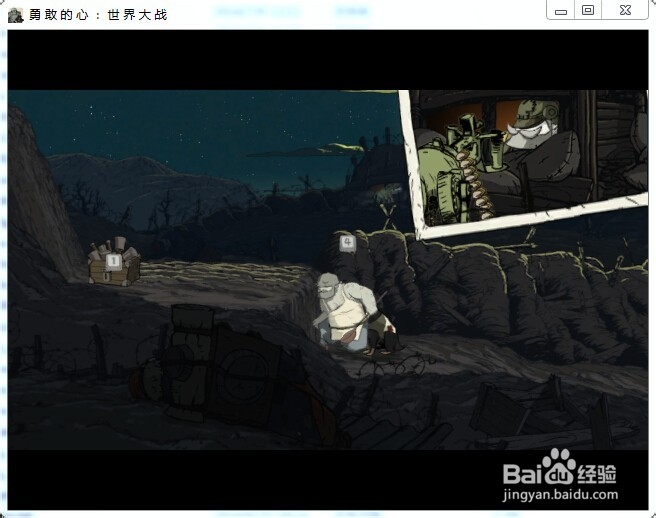Minimize the game window
Viewport: 656px width, 518px height.
(x=561, y=10)
